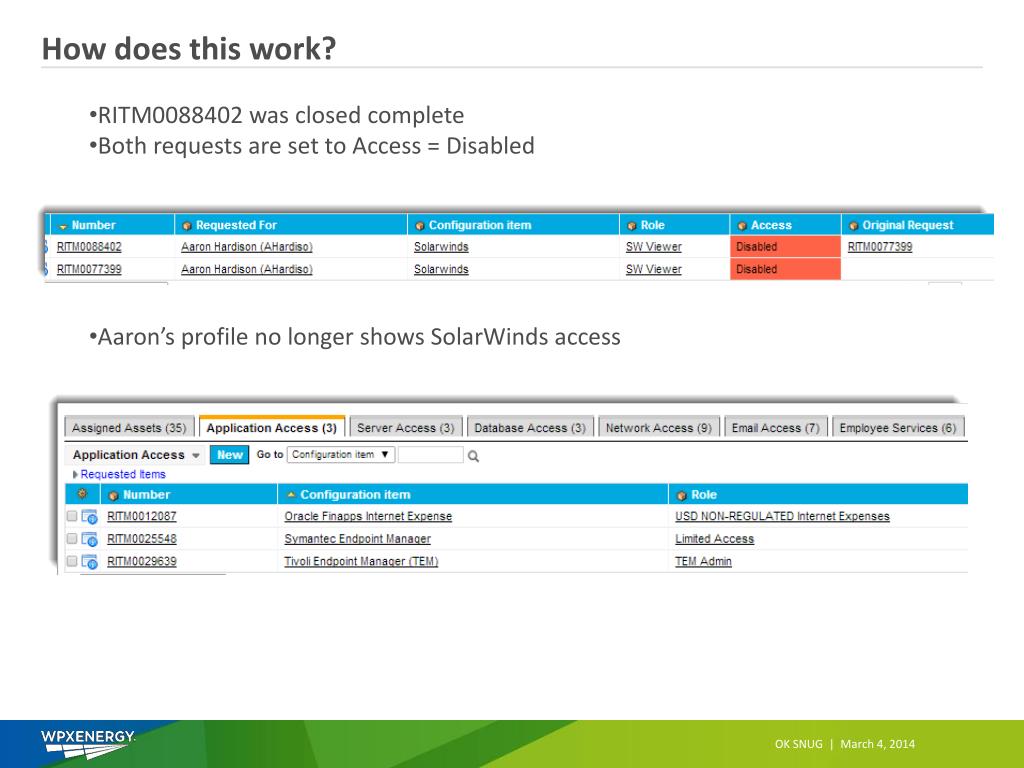View the Email Access (7) tab
The width and height of the screenshot is (1024, 768).
776,428
